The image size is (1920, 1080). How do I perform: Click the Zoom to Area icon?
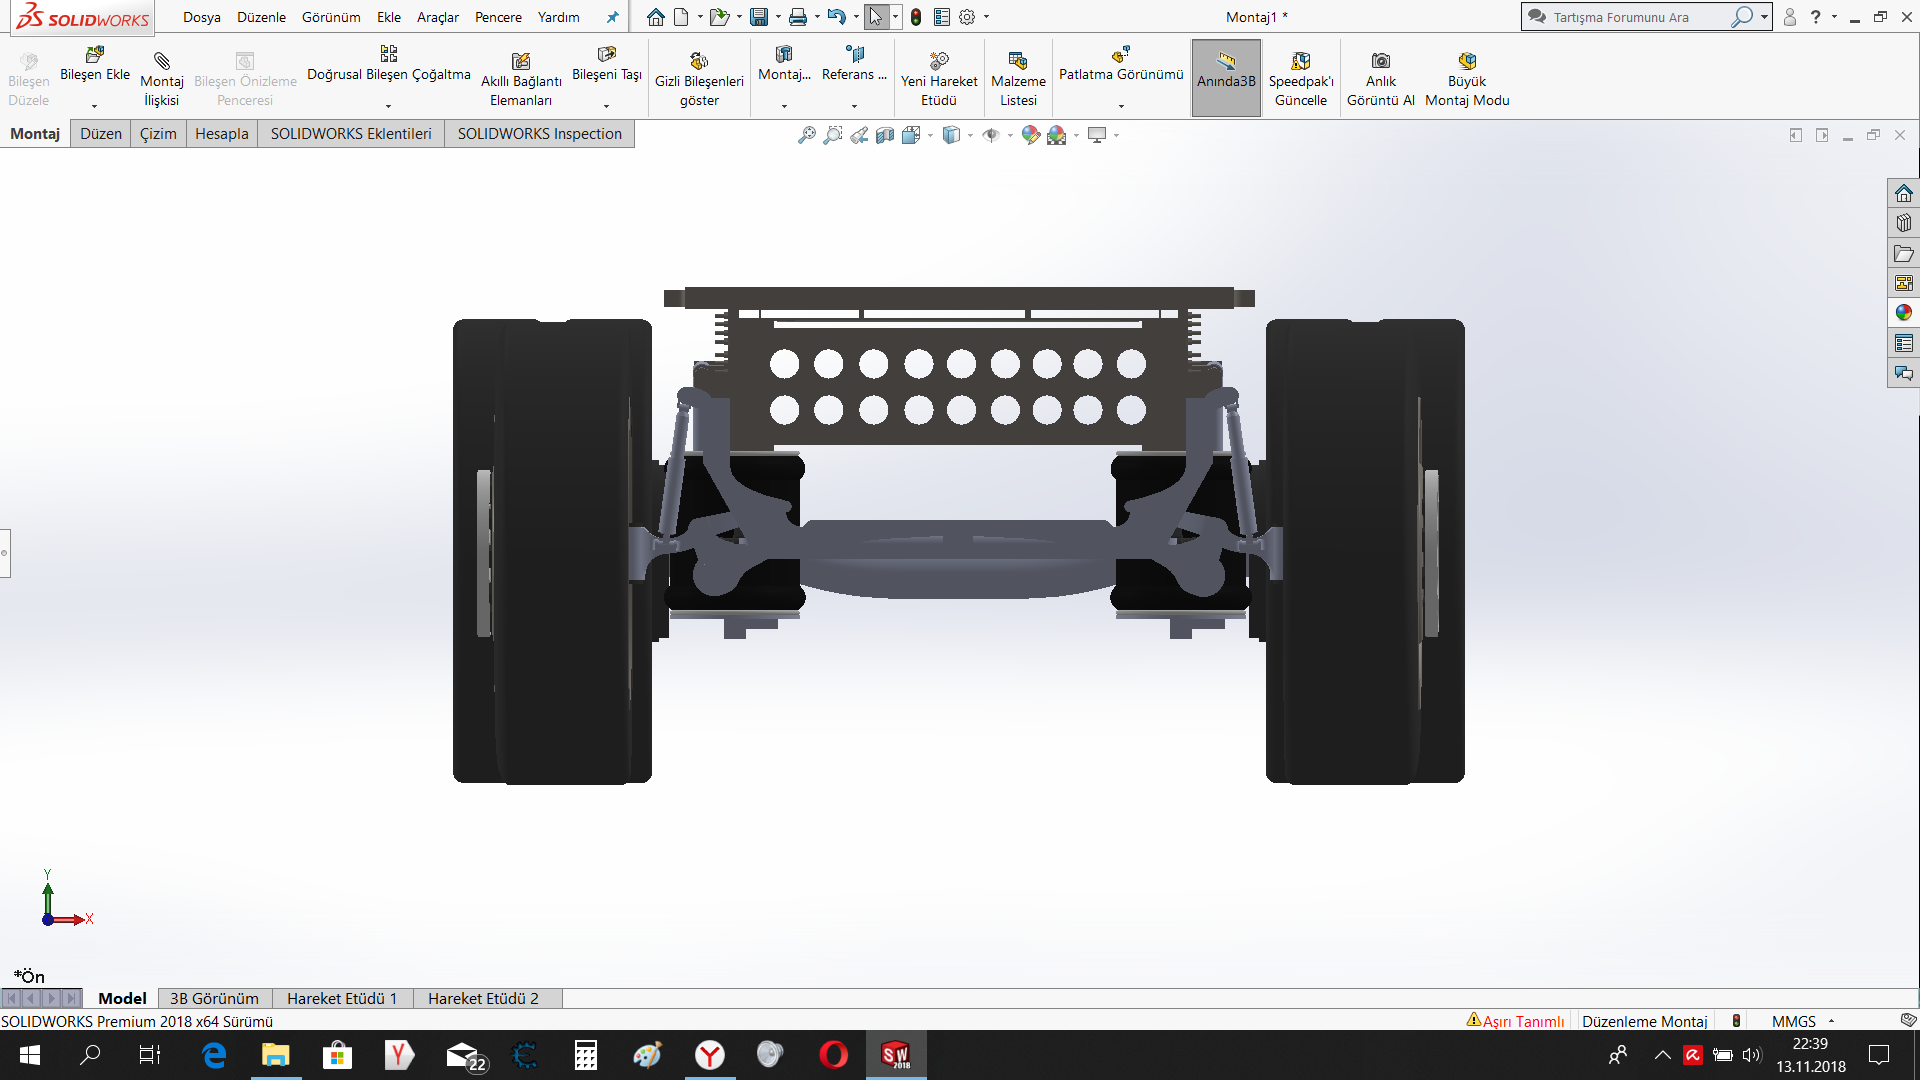(833, 135)
